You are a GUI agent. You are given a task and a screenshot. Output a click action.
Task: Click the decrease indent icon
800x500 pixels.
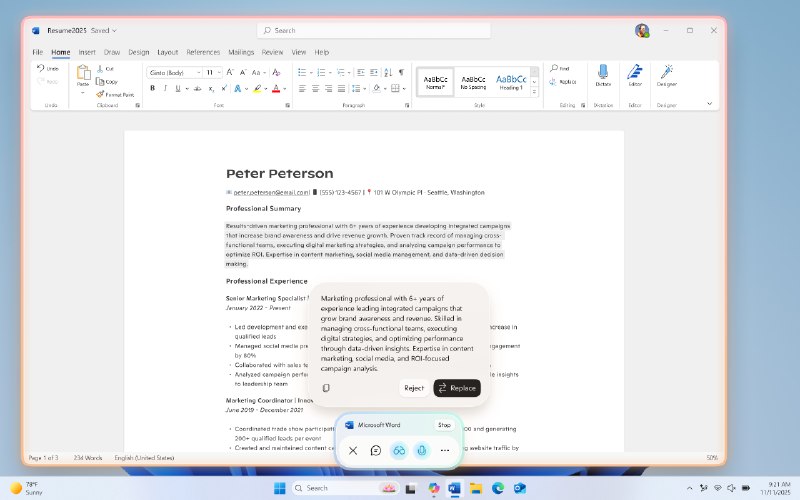pos(361,72)
